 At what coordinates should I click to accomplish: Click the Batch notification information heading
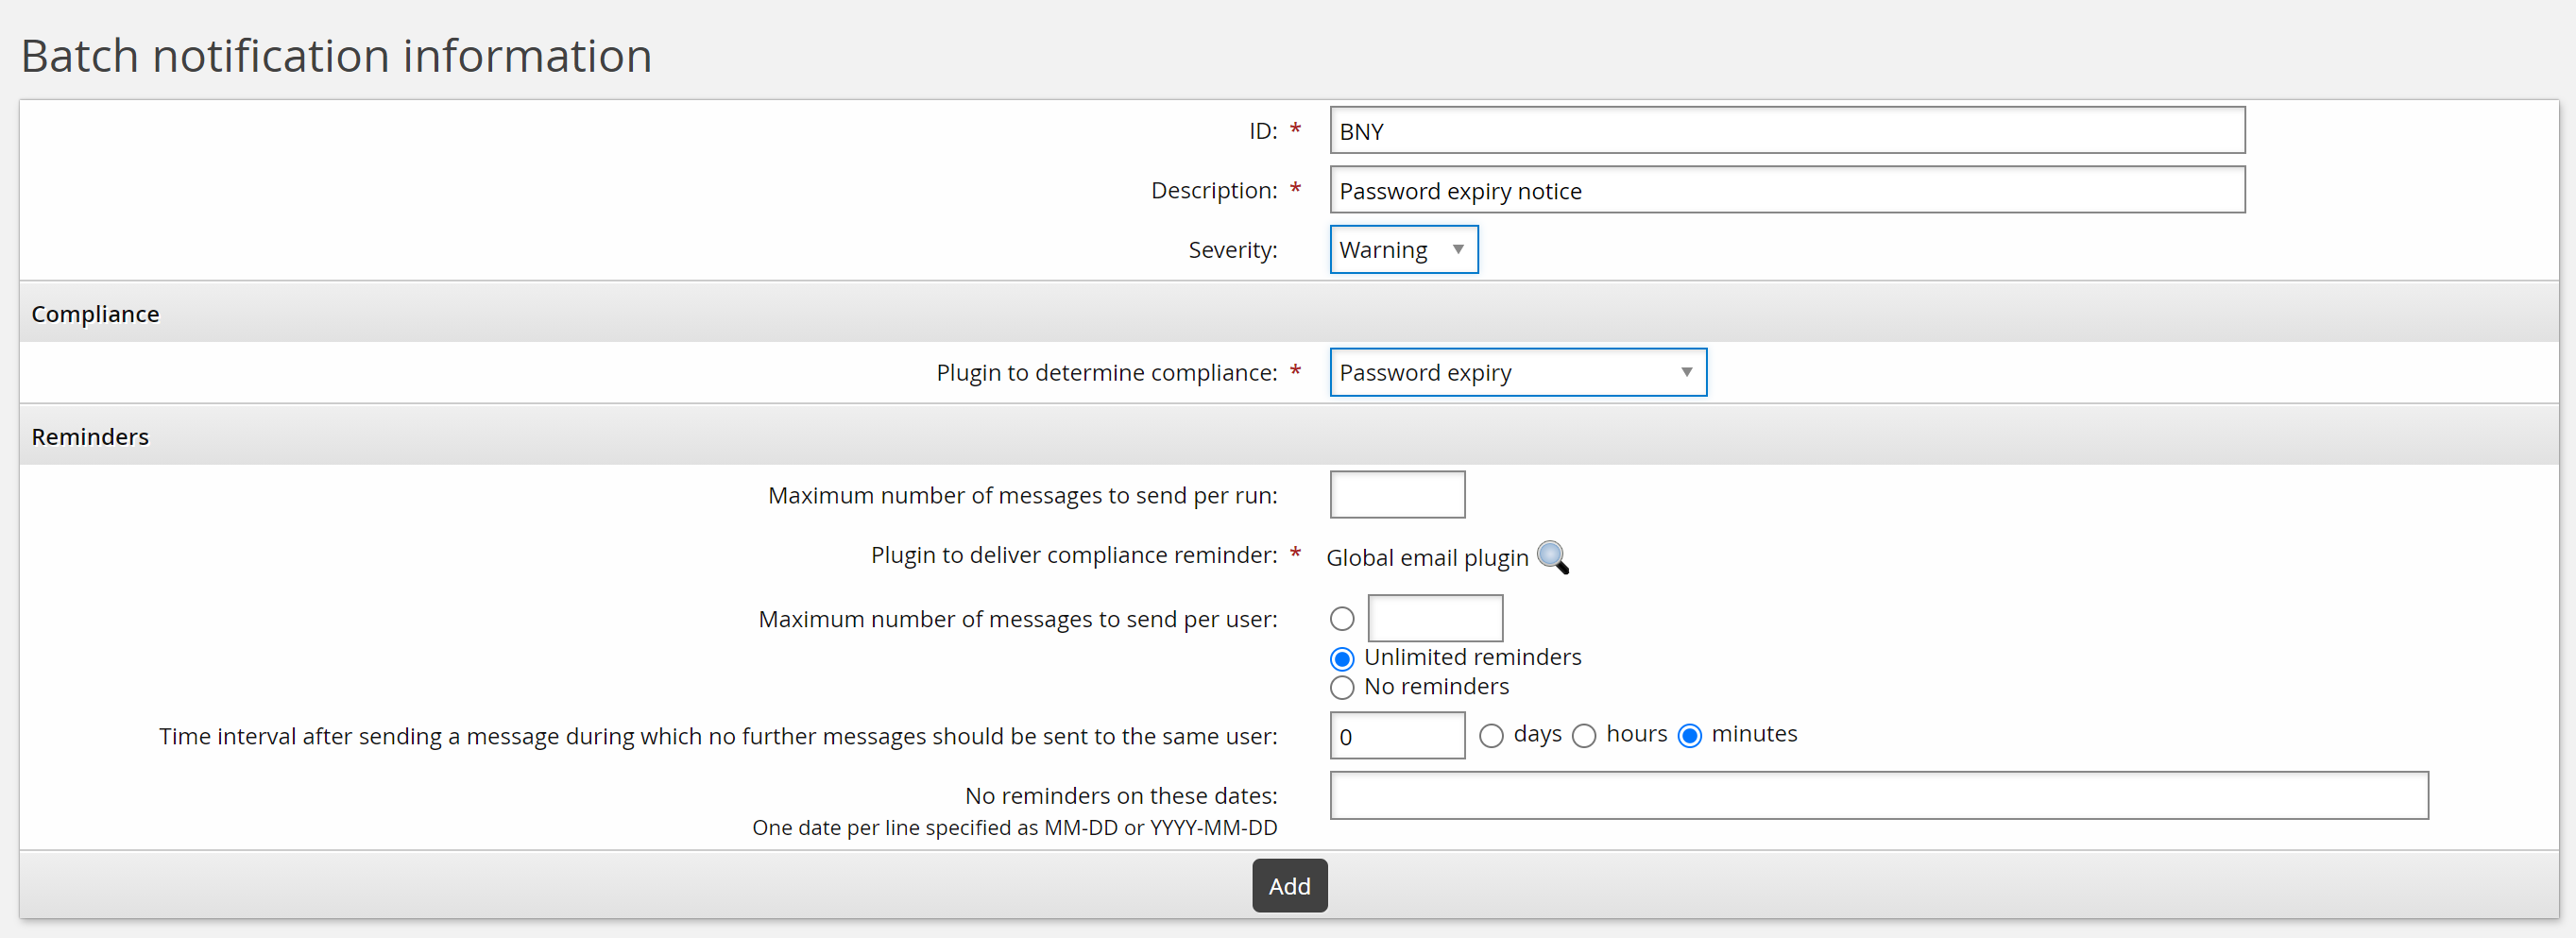point(336,56)
